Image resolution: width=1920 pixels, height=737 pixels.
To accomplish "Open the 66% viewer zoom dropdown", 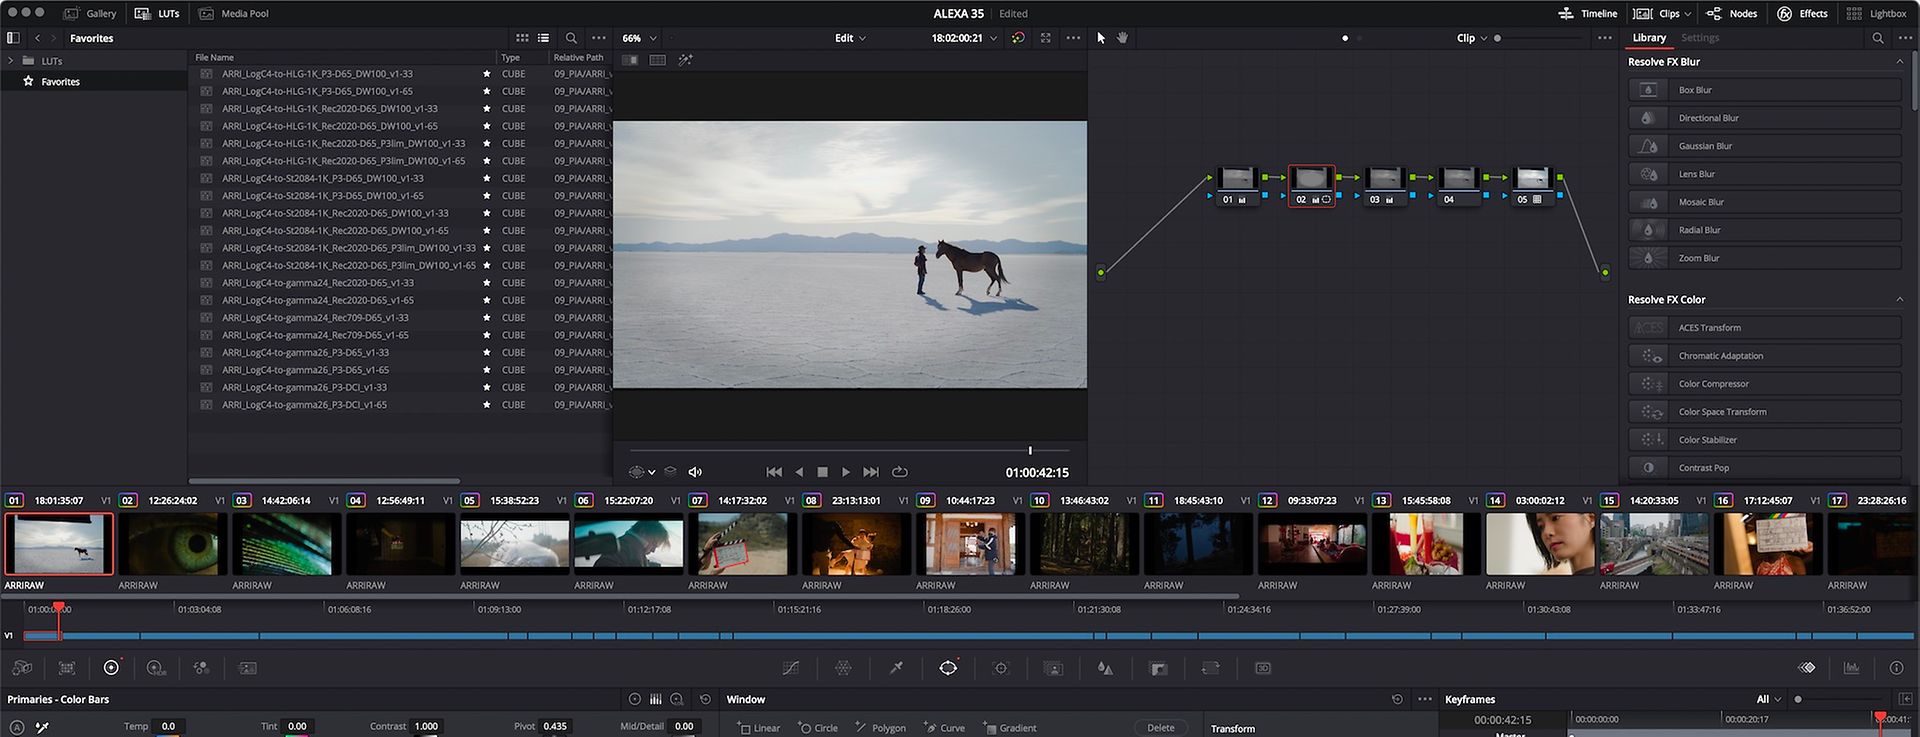I will (x=640, y=38).
